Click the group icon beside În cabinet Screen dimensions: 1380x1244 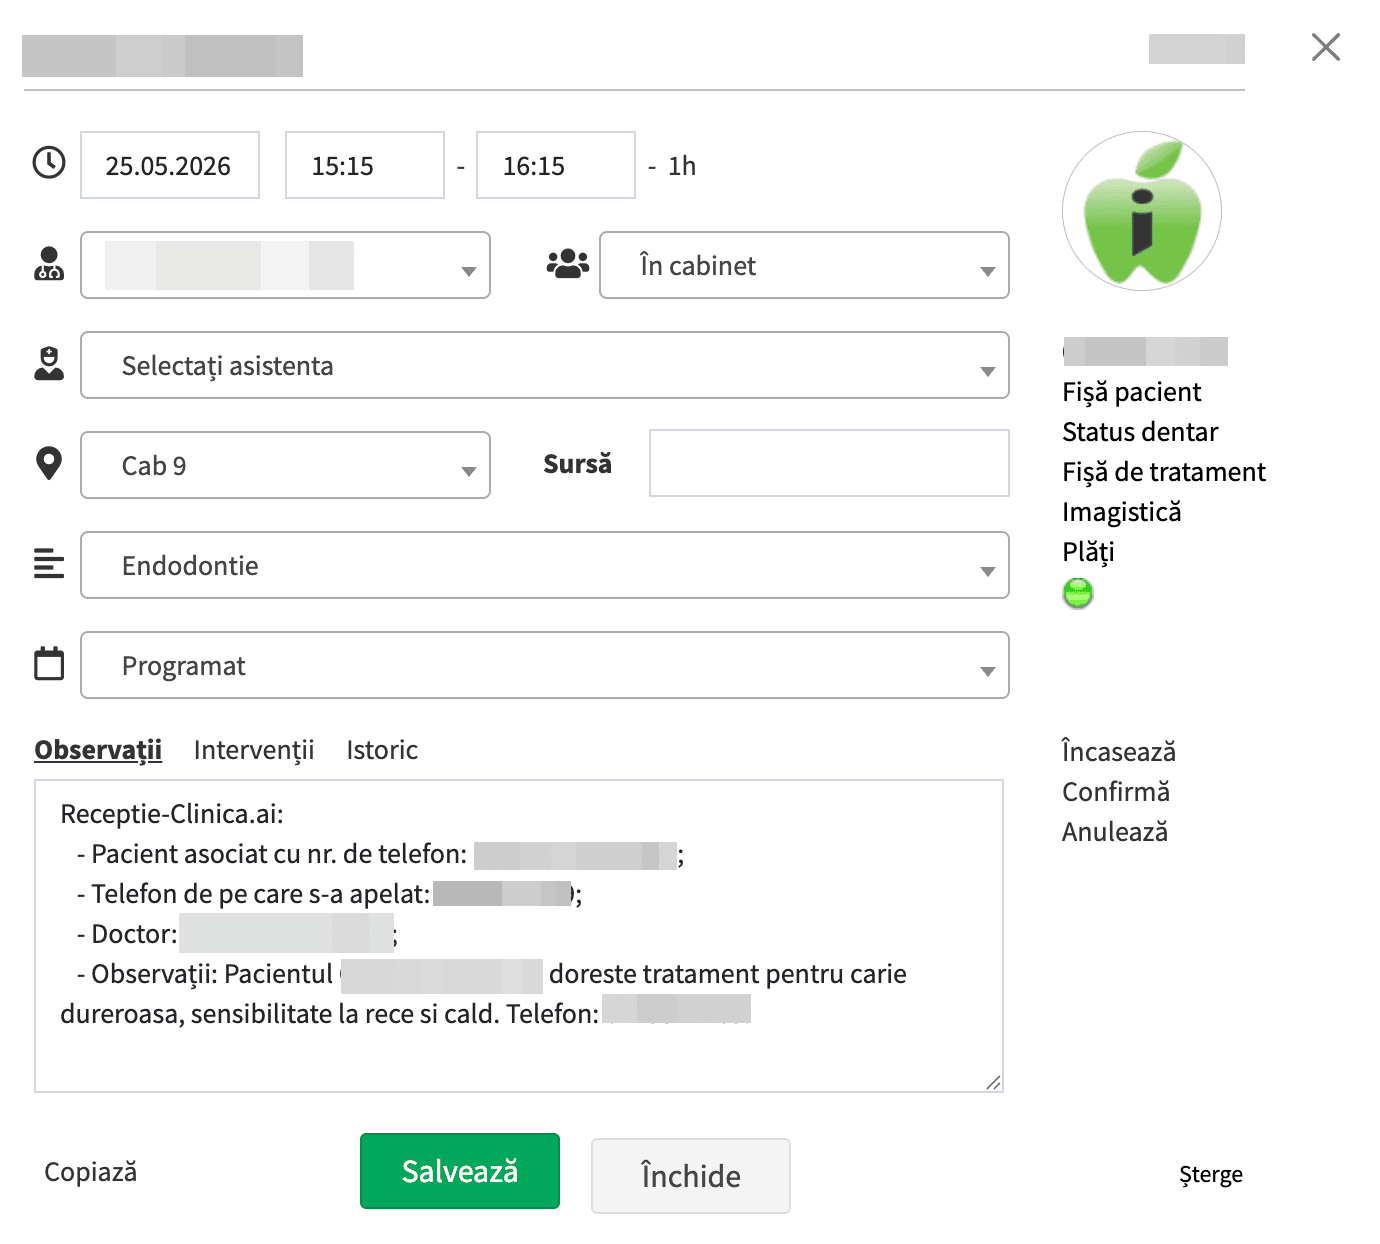click(x=566, y=263)
